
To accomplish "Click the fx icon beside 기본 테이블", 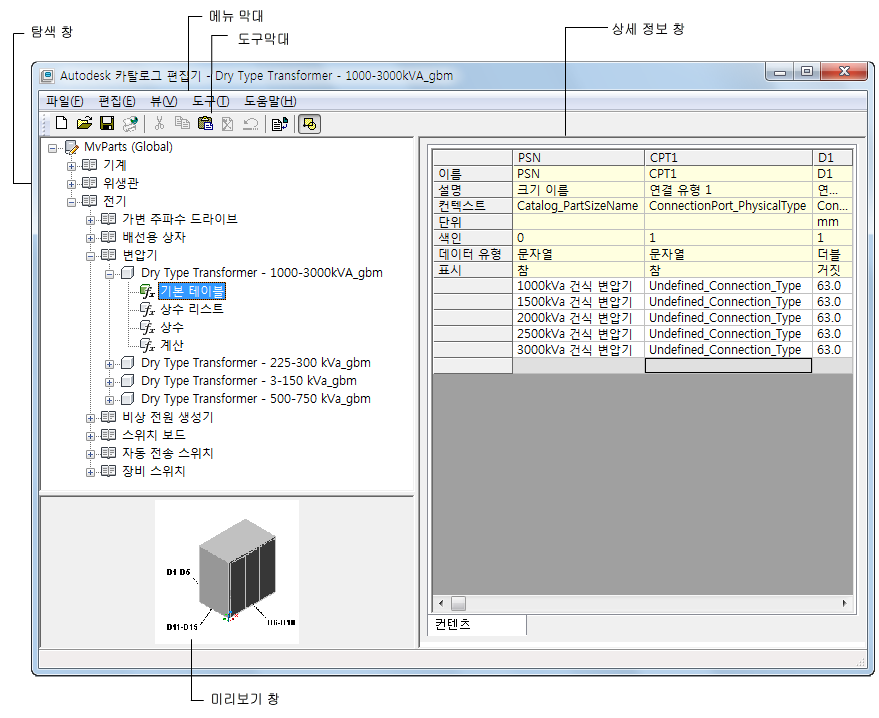I will tap(147, 291).
